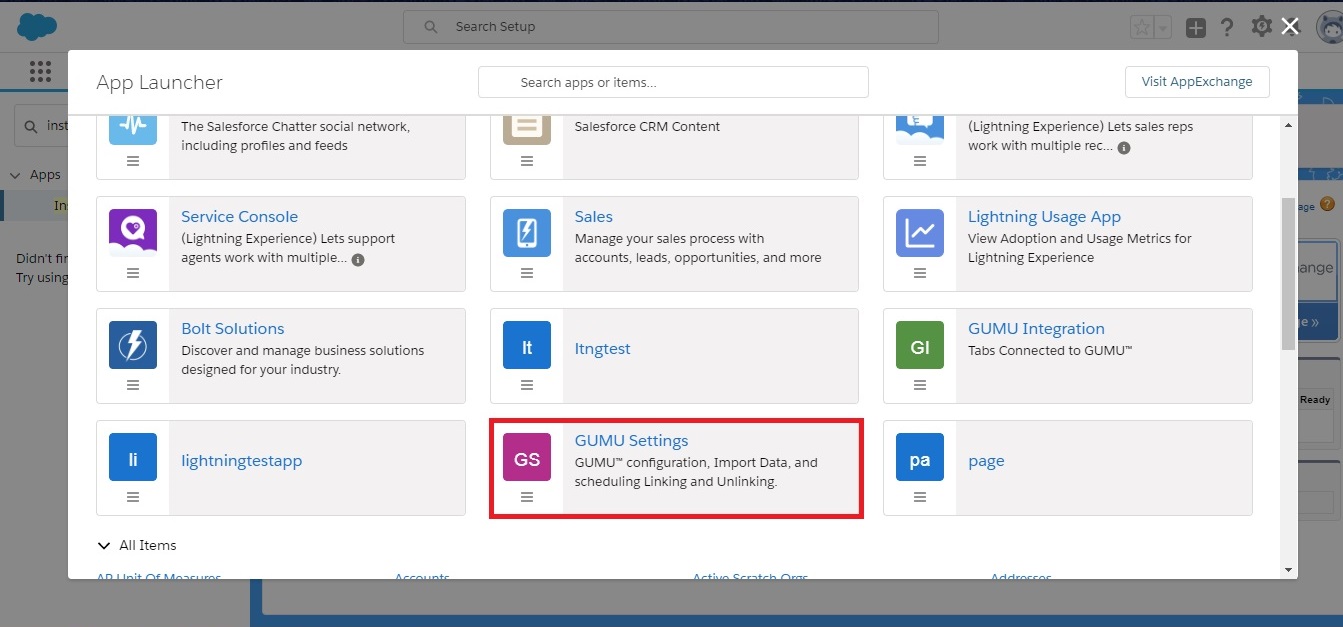The width and height of the screenshot is (1343, 627).
Task: Click the App Launcher scrollbar up arrow
Action: [x=1288, y=125]
